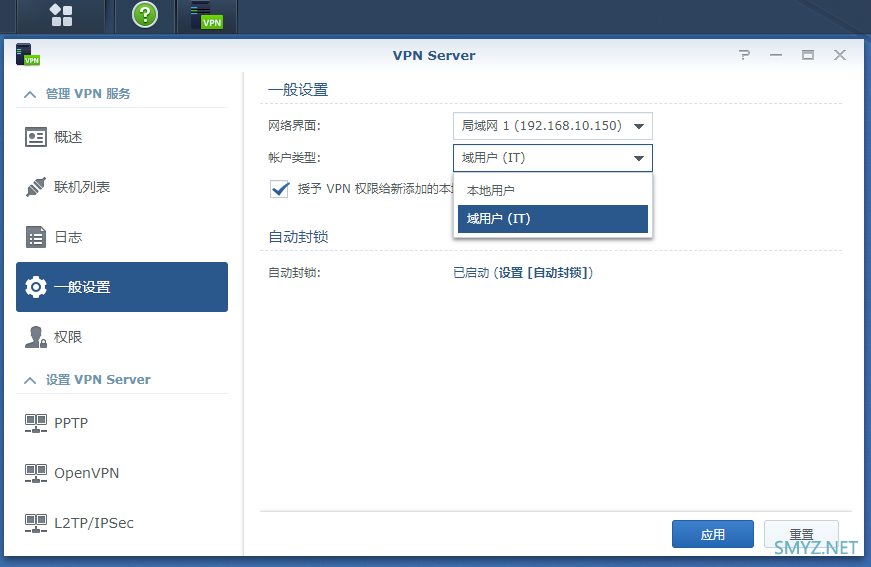Choose 域用户 (IT) from the dropdown list
Screen dimensions: 871x567
(553, 219)
